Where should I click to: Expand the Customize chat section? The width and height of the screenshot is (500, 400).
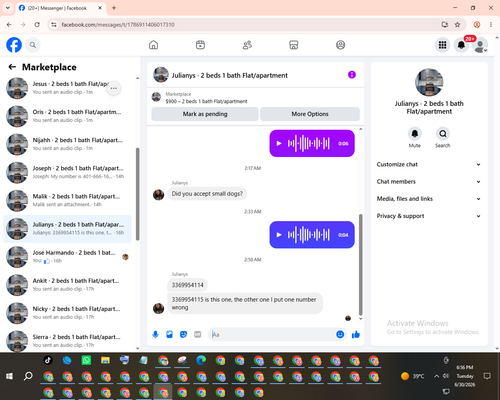(x=429, y=164)
